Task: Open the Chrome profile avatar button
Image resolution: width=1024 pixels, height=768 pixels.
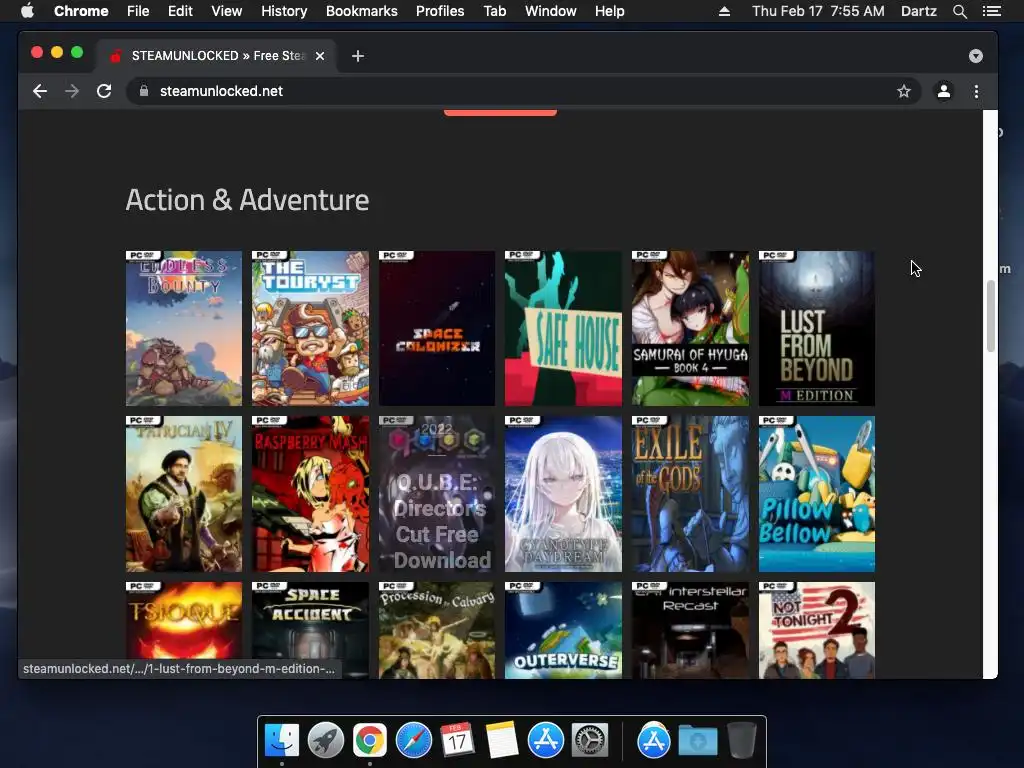Action: [943, 91]
